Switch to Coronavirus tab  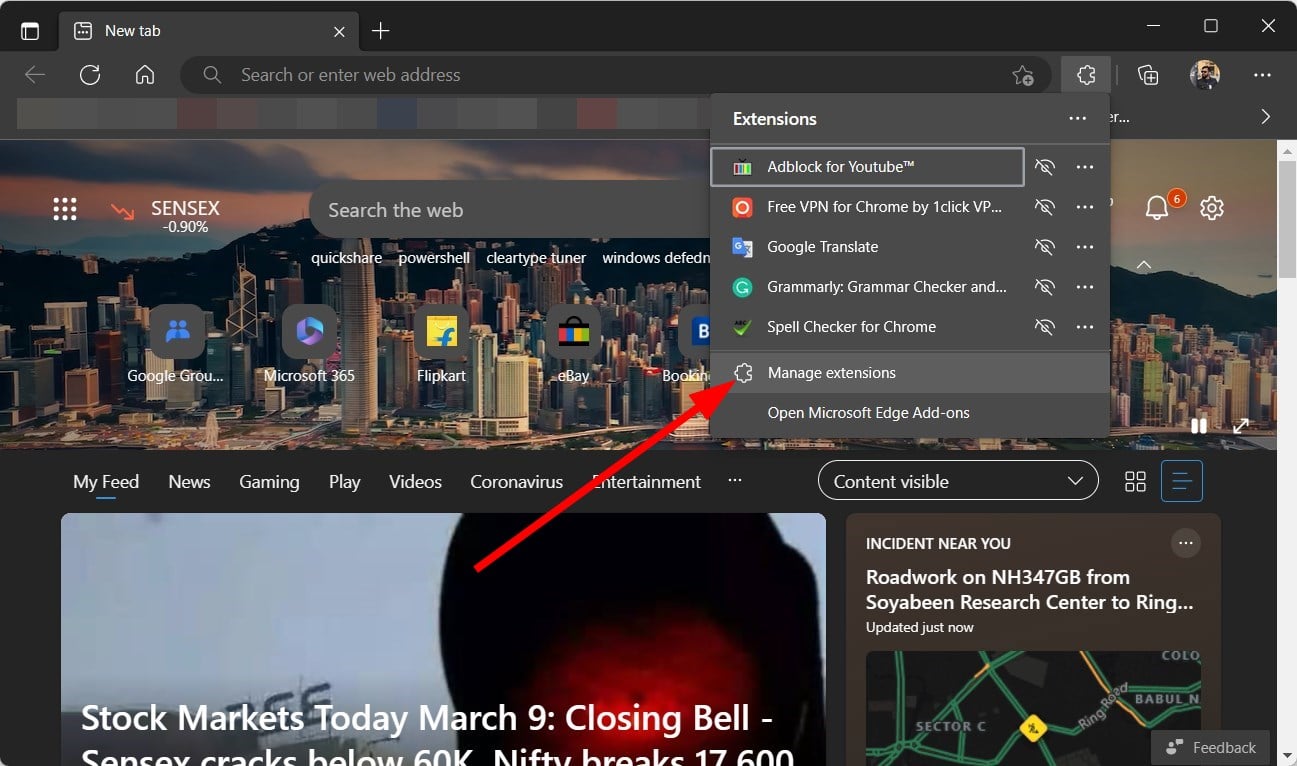click(516, 482)
